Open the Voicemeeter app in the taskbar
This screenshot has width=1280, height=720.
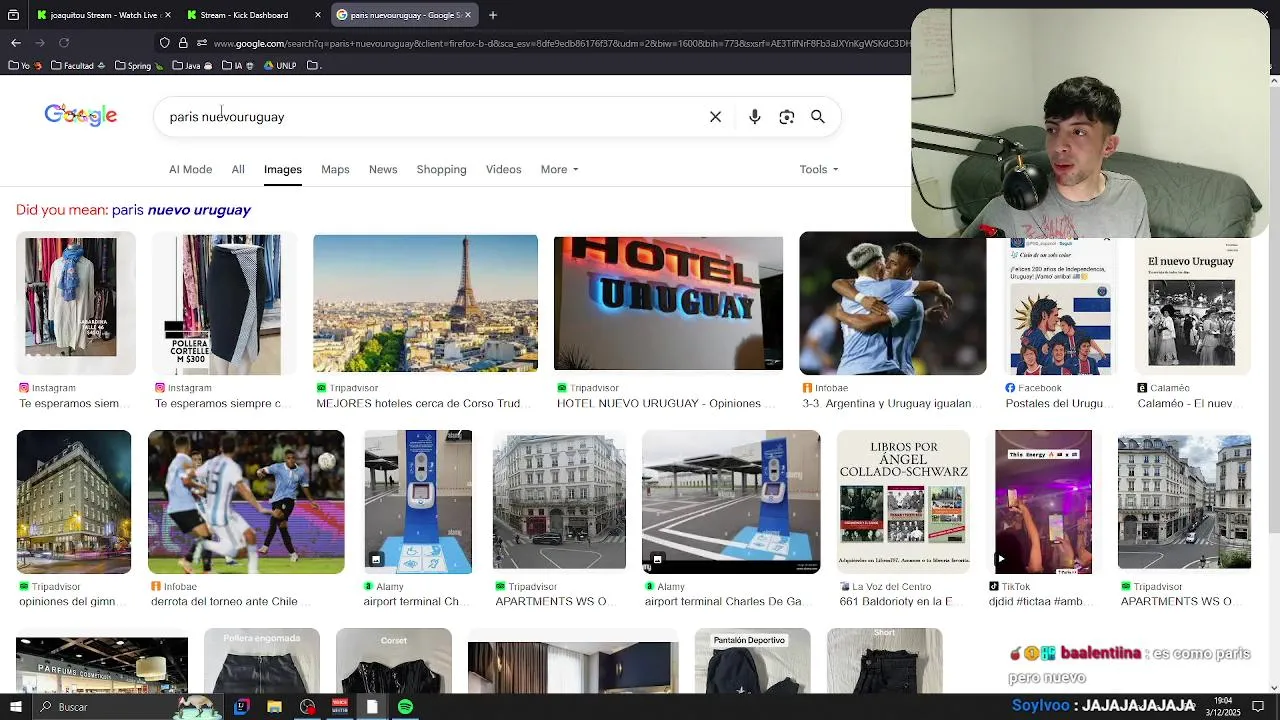(339, 707)
